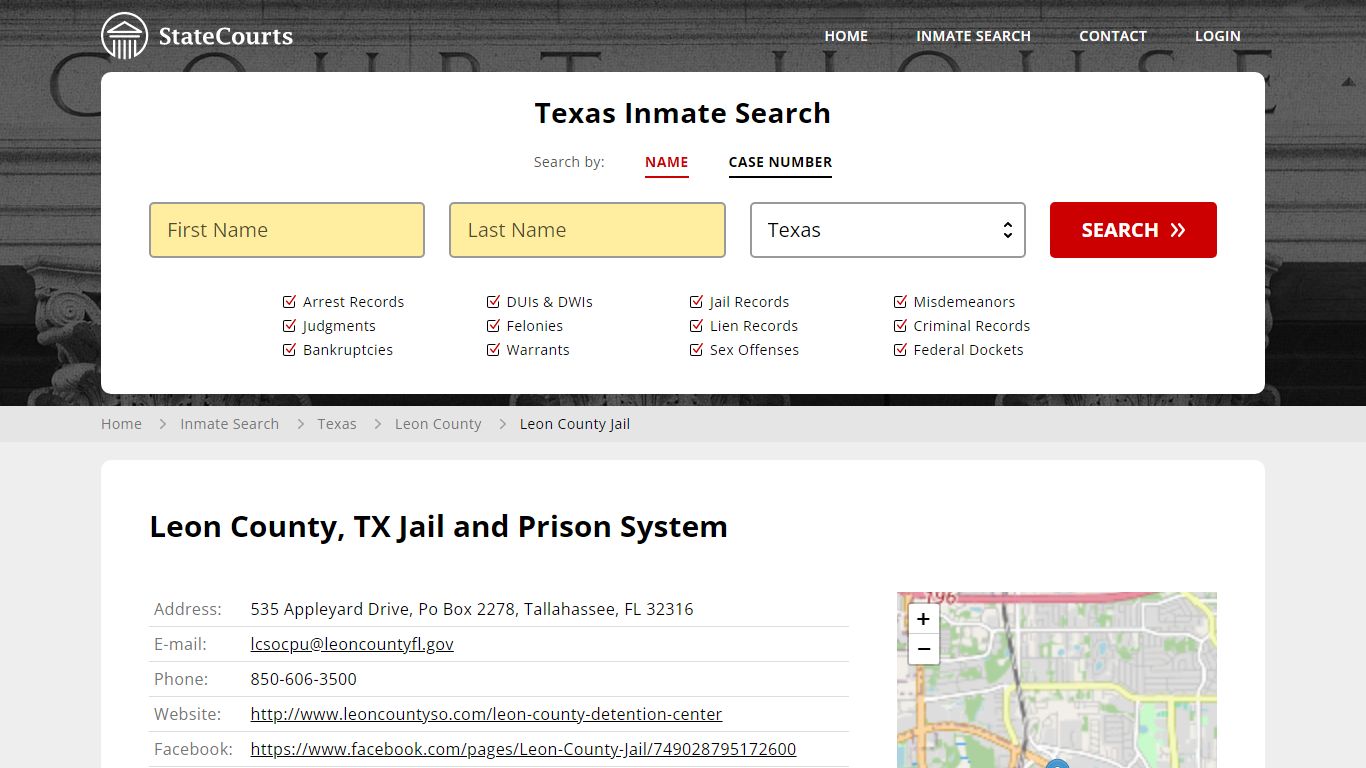
Task: Switch to search by Name tab
Action: point(667,162)
